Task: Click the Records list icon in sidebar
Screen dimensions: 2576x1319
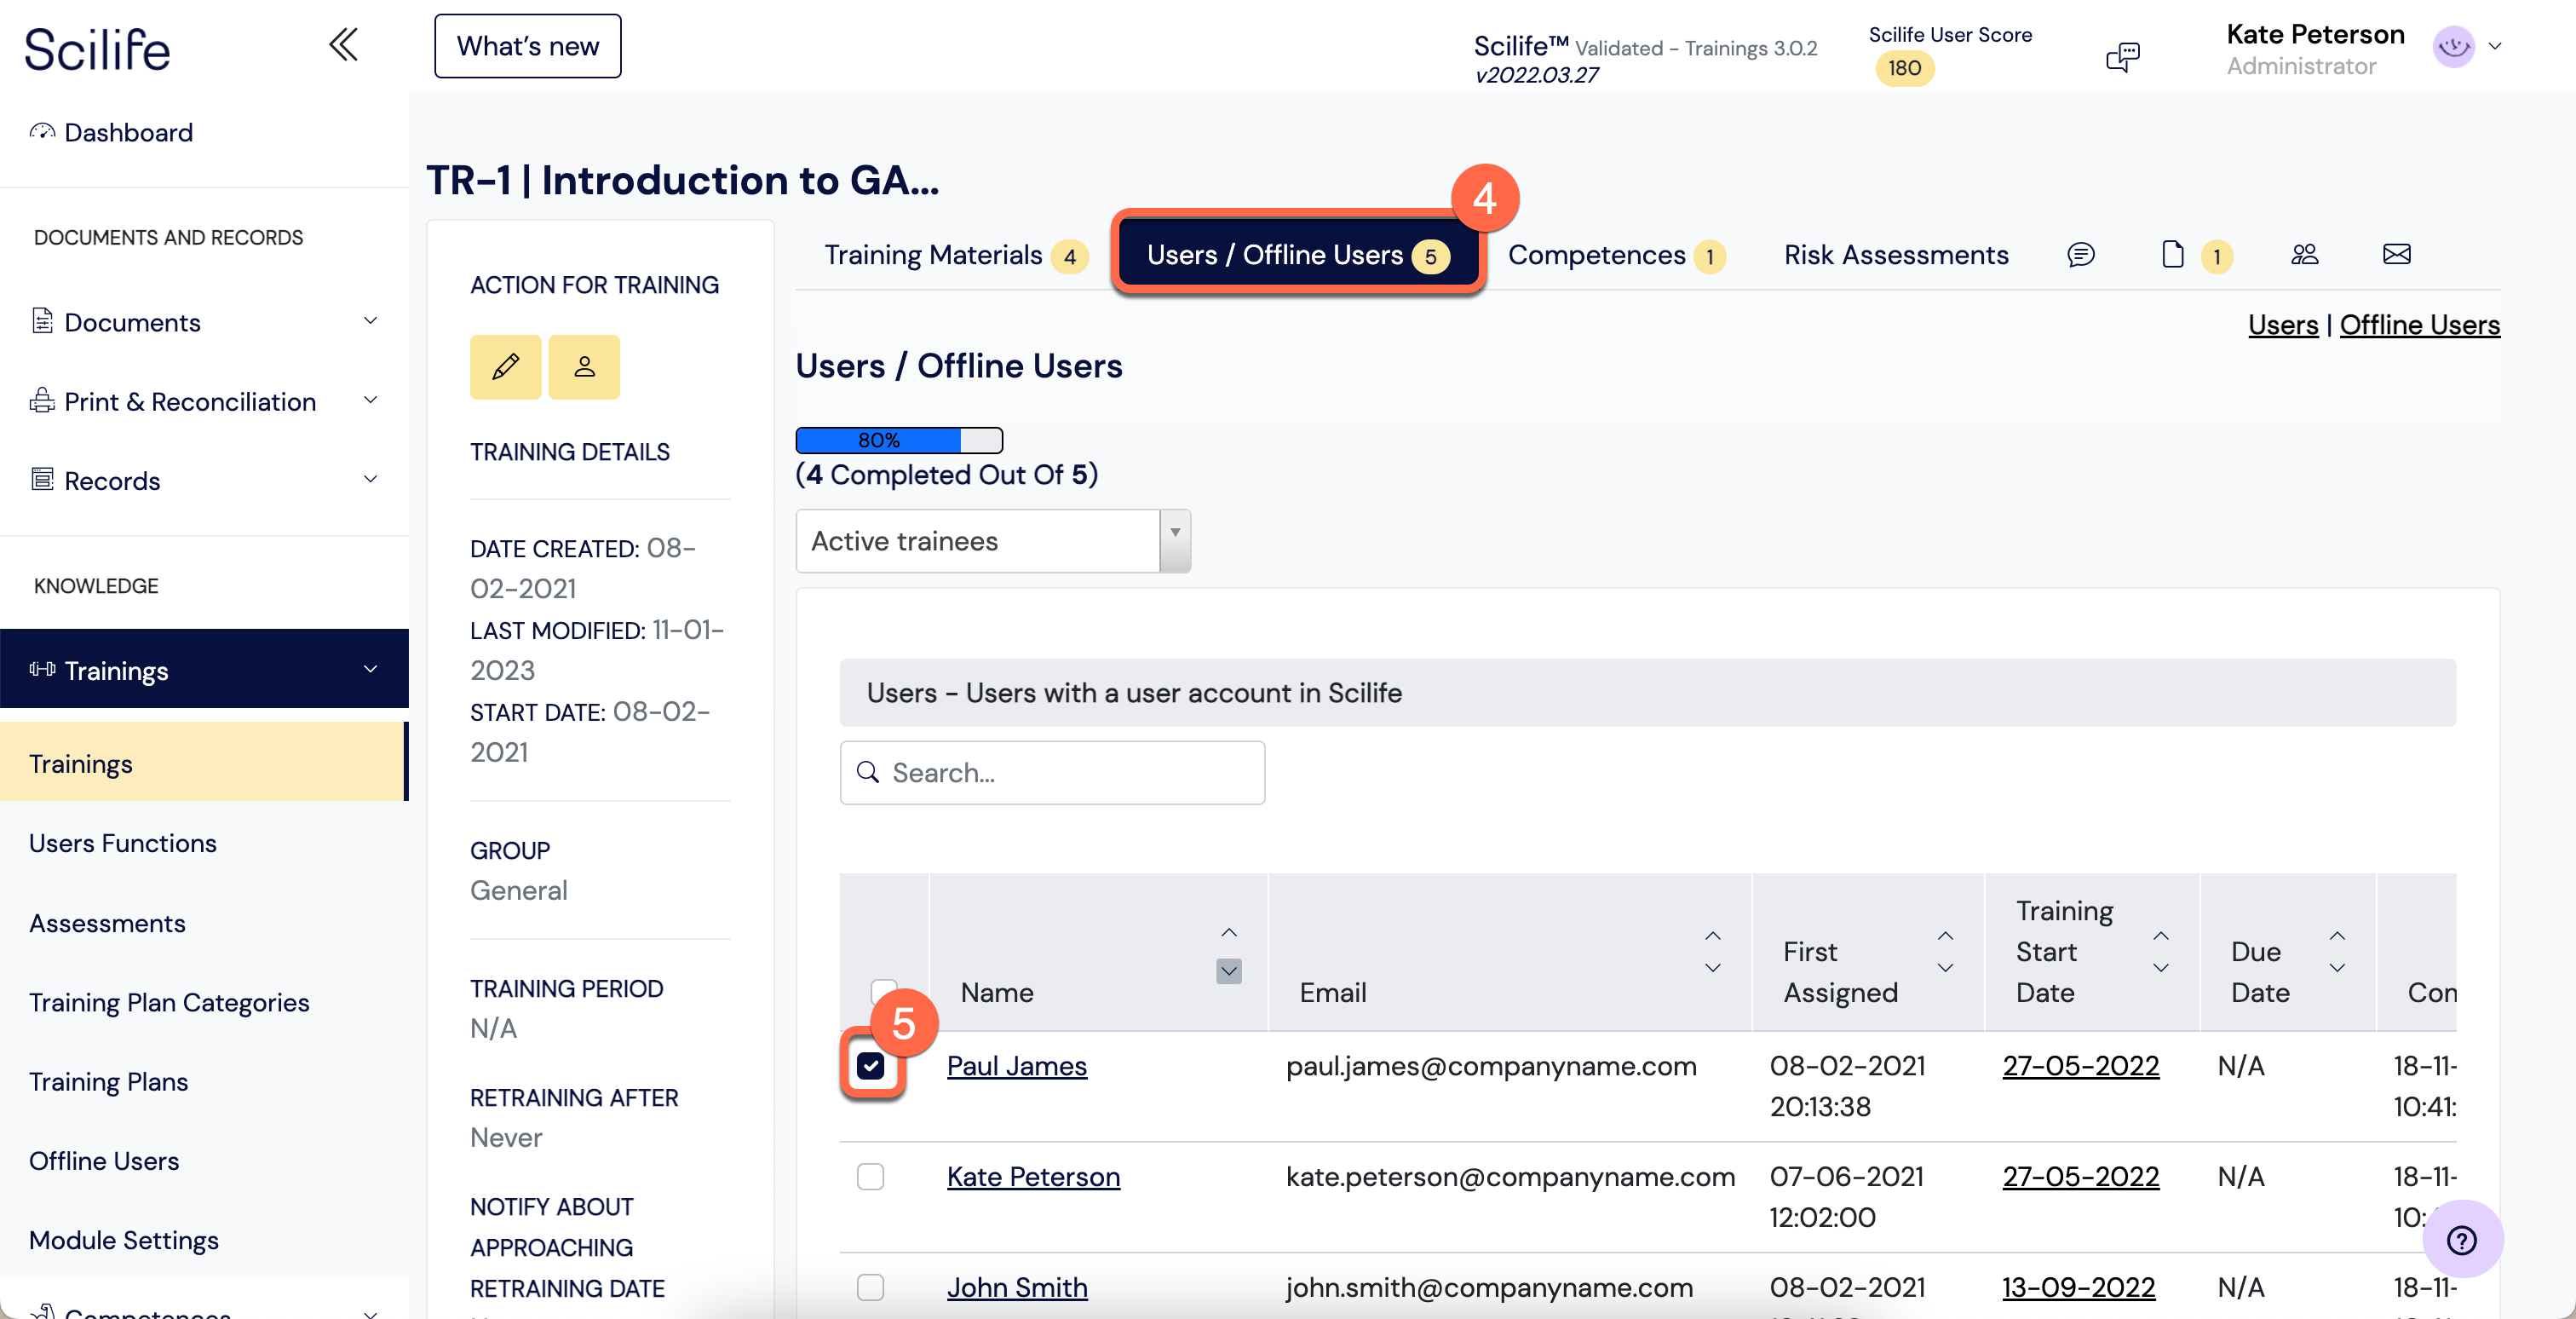Action: click(x=42, y=479)
